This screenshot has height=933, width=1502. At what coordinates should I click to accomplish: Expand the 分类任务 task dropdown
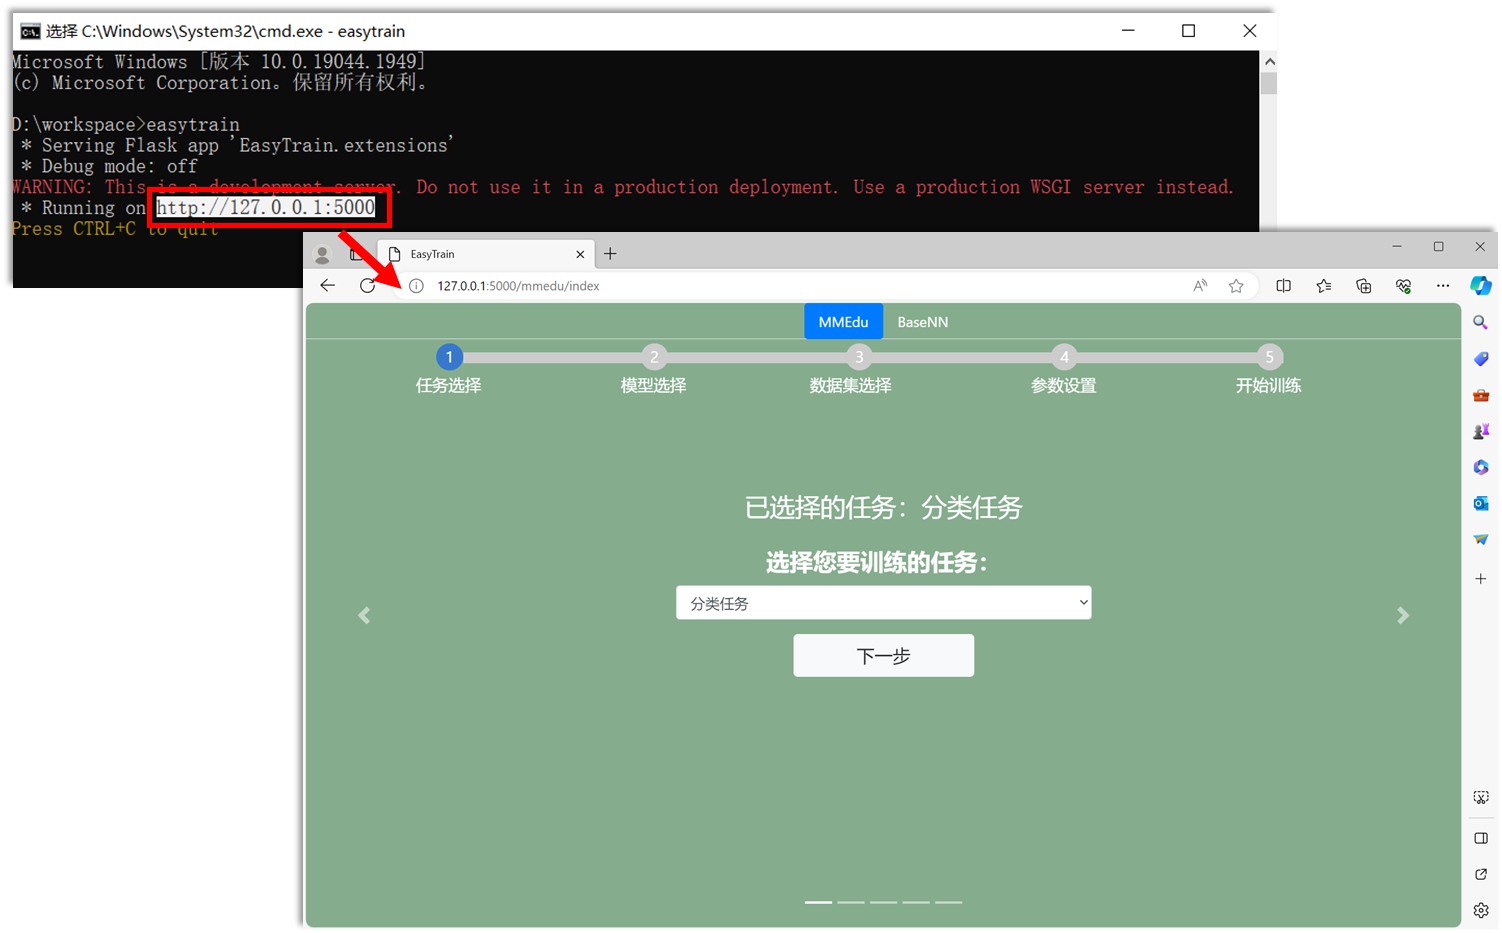coord(883,603)
